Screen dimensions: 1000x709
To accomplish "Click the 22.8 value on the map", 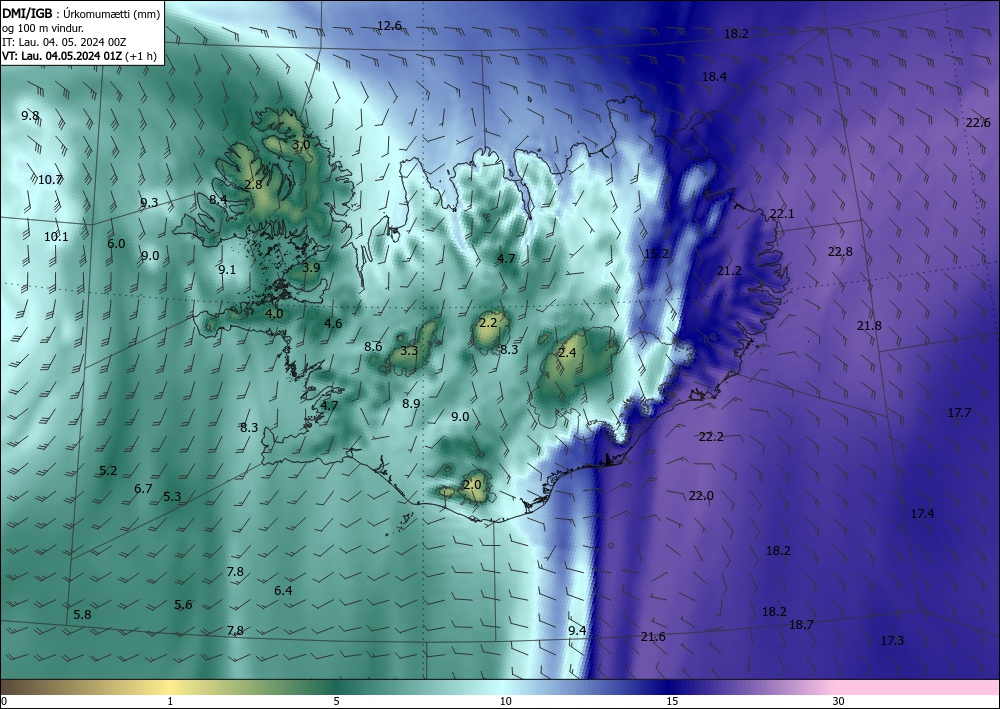I will (x=840, y=252).
